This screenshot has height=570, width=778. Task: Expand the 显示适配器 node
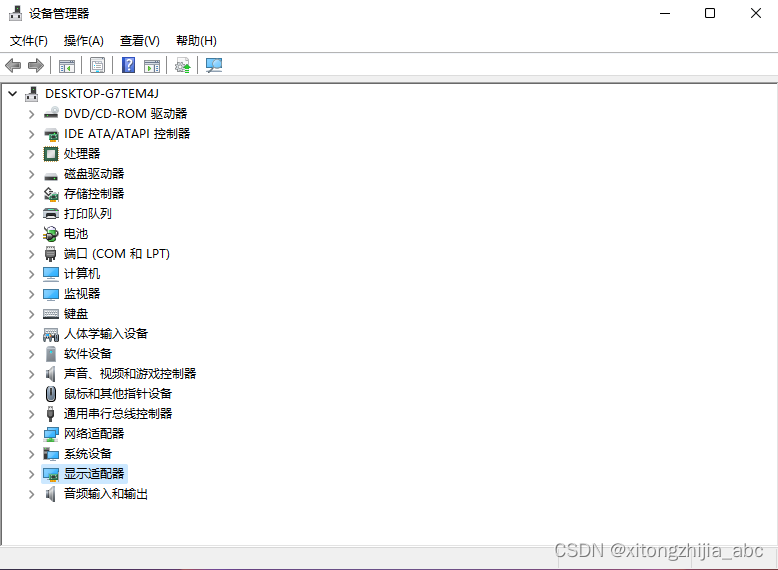point(32,474)
